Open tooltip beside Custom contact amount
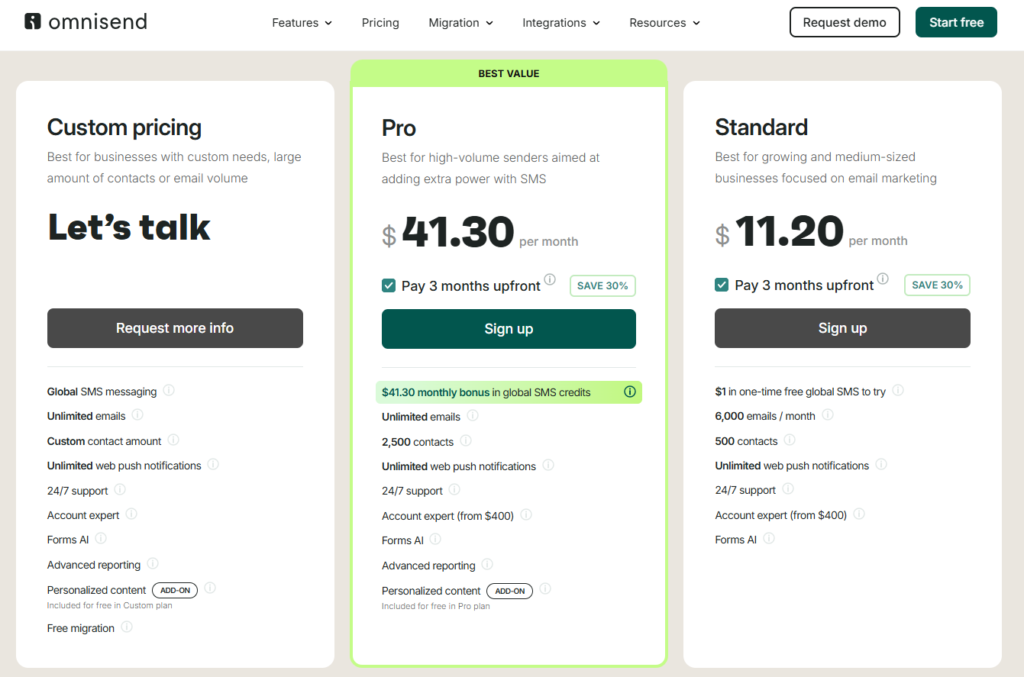Screen dimensions: 1024x677 pyautogui.click(x=174, y=441)
